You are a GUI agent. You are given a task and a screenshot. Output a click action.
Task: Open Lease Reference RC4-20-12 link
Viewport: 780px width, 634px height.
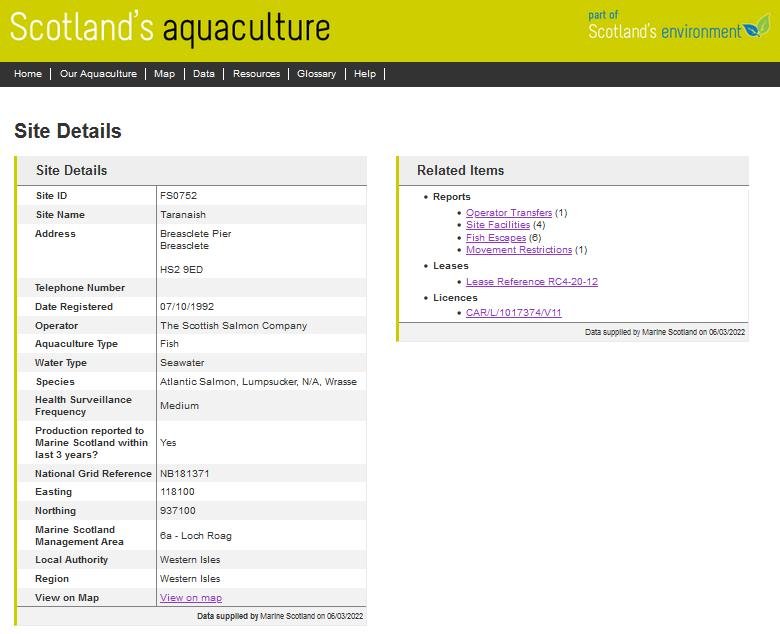532,282
